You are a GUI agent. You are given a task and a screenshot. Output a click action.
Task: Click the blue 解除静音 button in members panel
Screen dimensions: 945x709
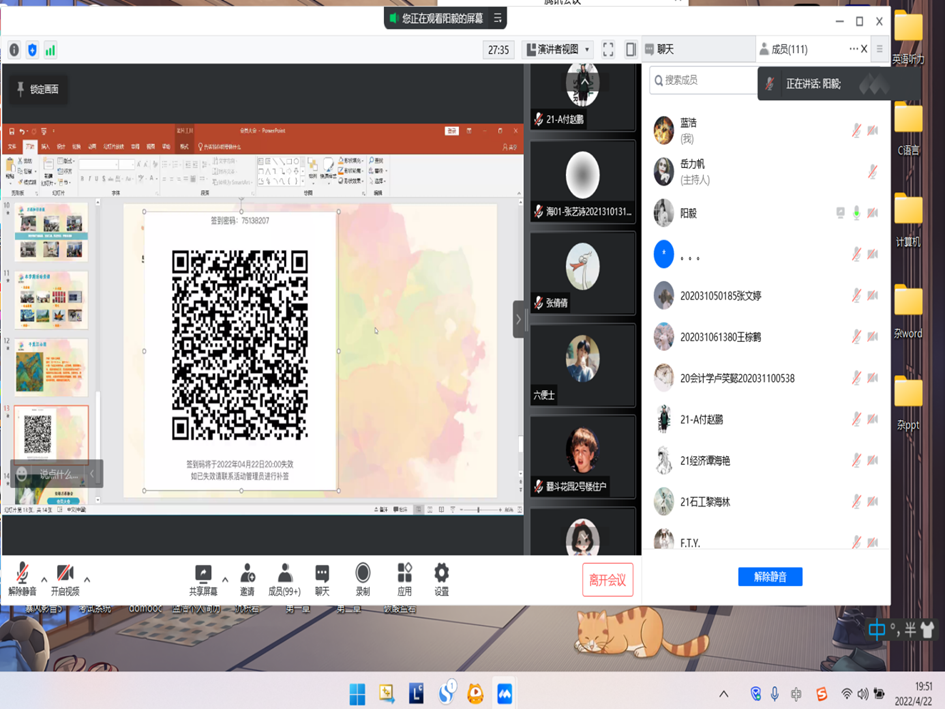[770, 576]
